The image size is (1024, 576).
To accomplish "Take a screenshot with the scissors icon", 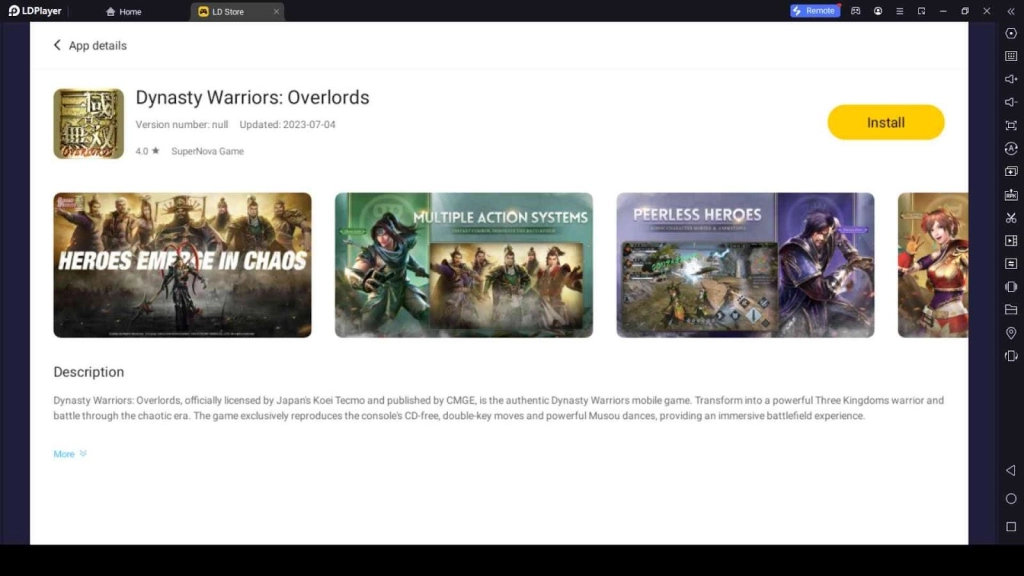I will 1011,217.
